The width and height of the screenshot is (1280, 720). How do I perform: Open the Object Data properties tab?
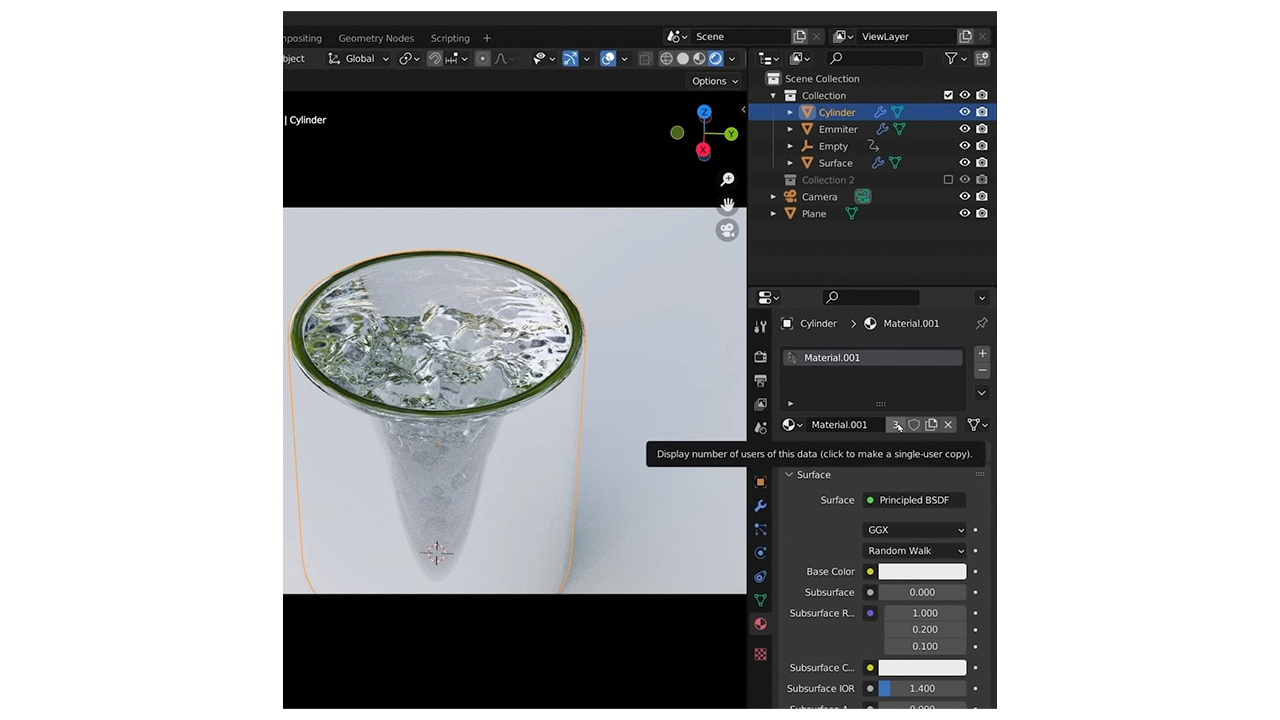pyautogui.click(x=760, y=600)
